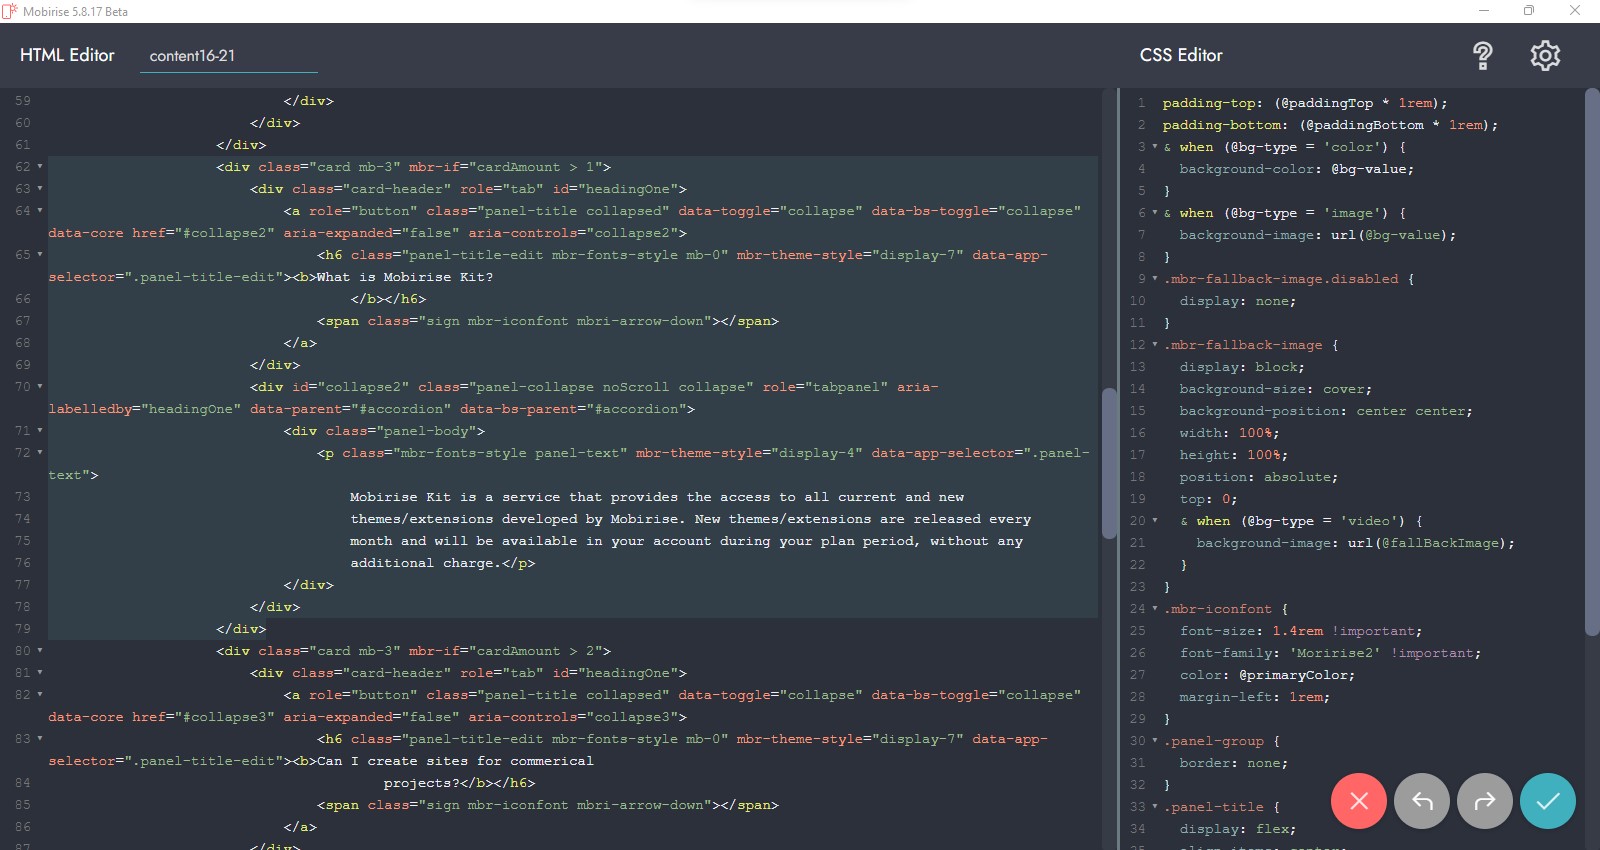Viewport: 1600px width, 850px height.
Task: Collapse the fold arrow at HTML line 70
Action: 40,387
